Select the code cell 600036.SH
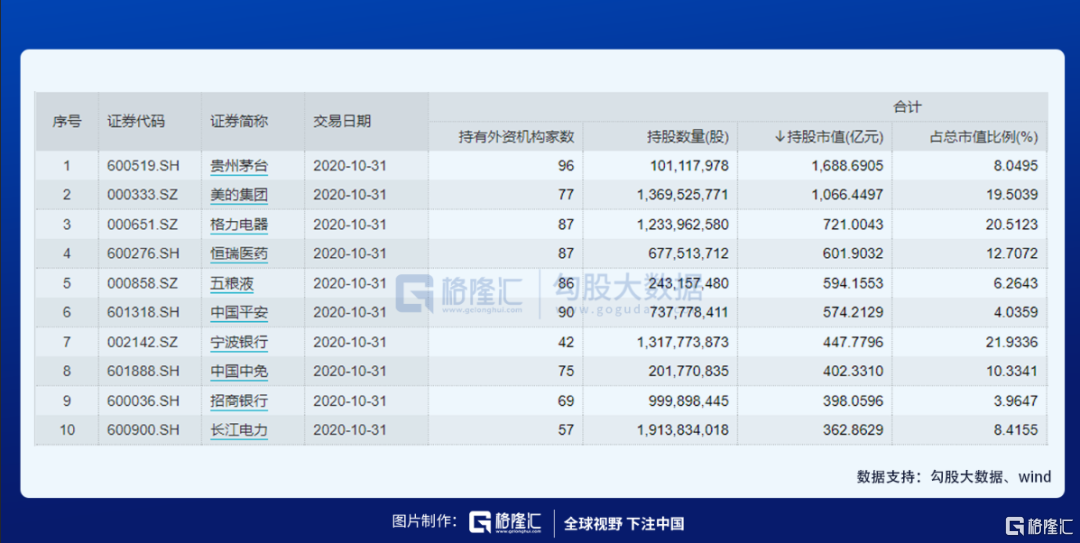 pyautogui.click(x=143, y=401)
